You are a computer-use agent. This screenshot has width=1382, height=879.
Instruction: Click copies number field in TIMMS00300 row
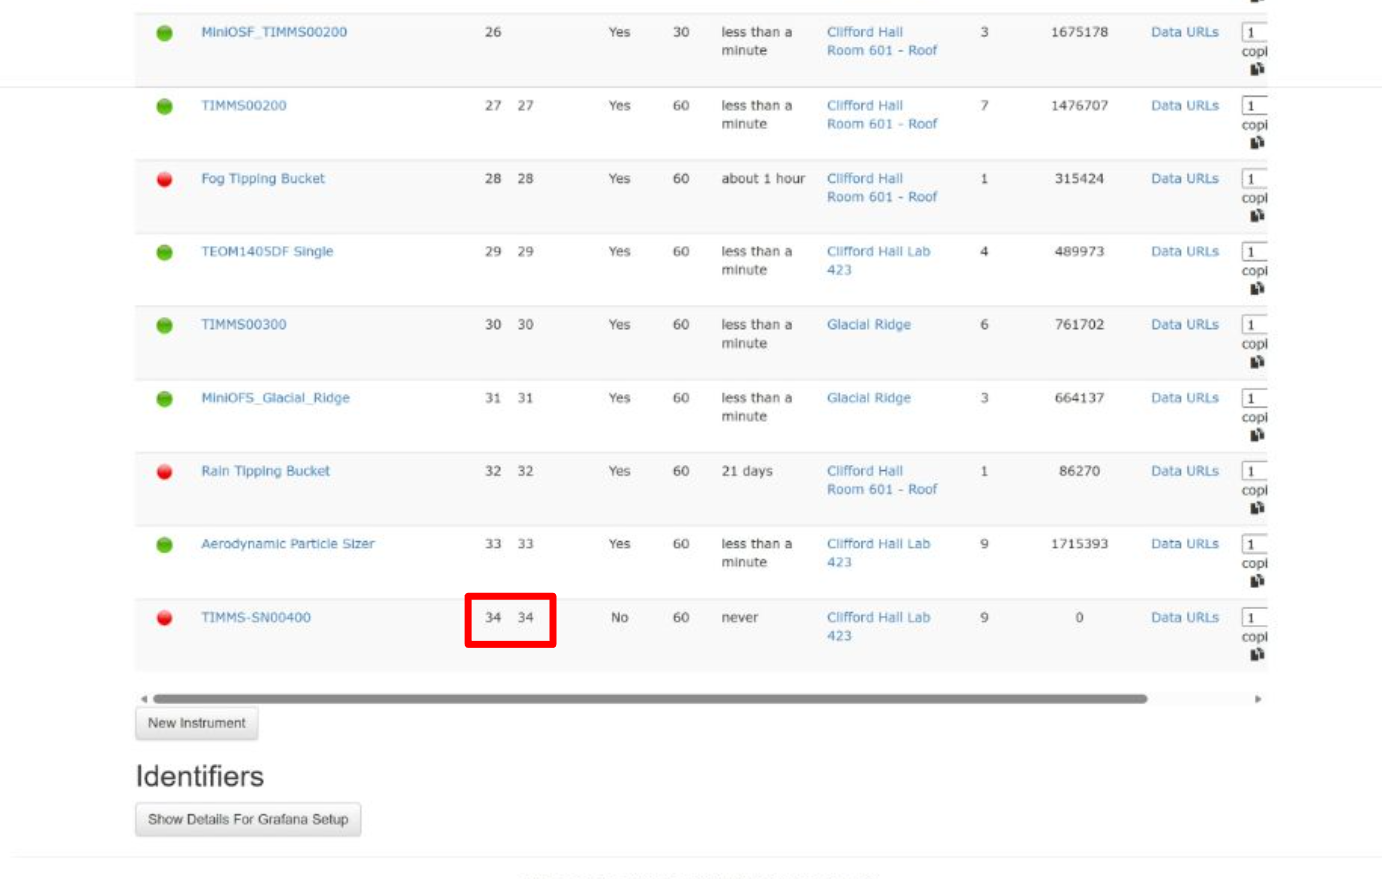[1254, 325]
